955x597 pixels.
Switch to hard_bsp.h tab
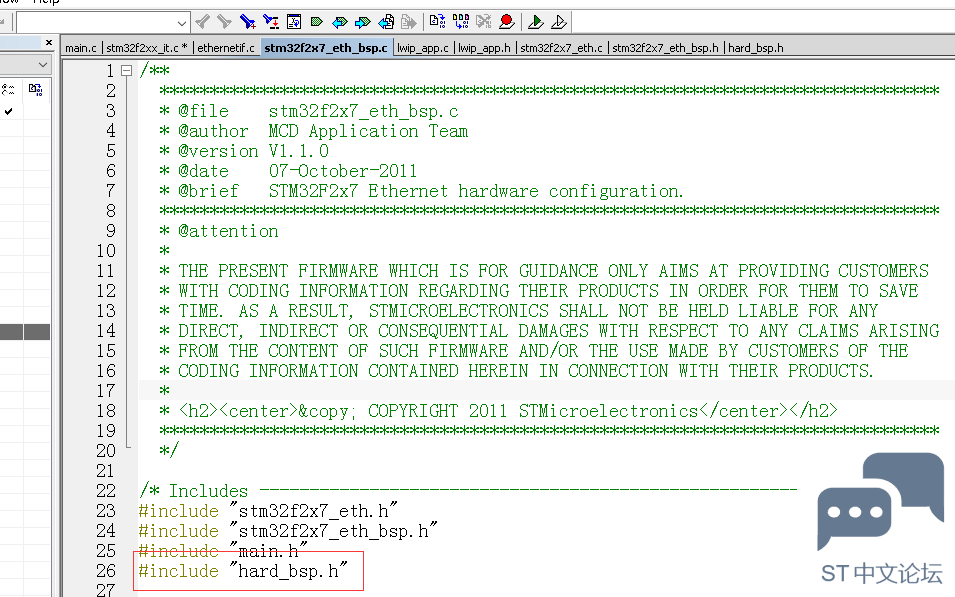click(756, 48)
